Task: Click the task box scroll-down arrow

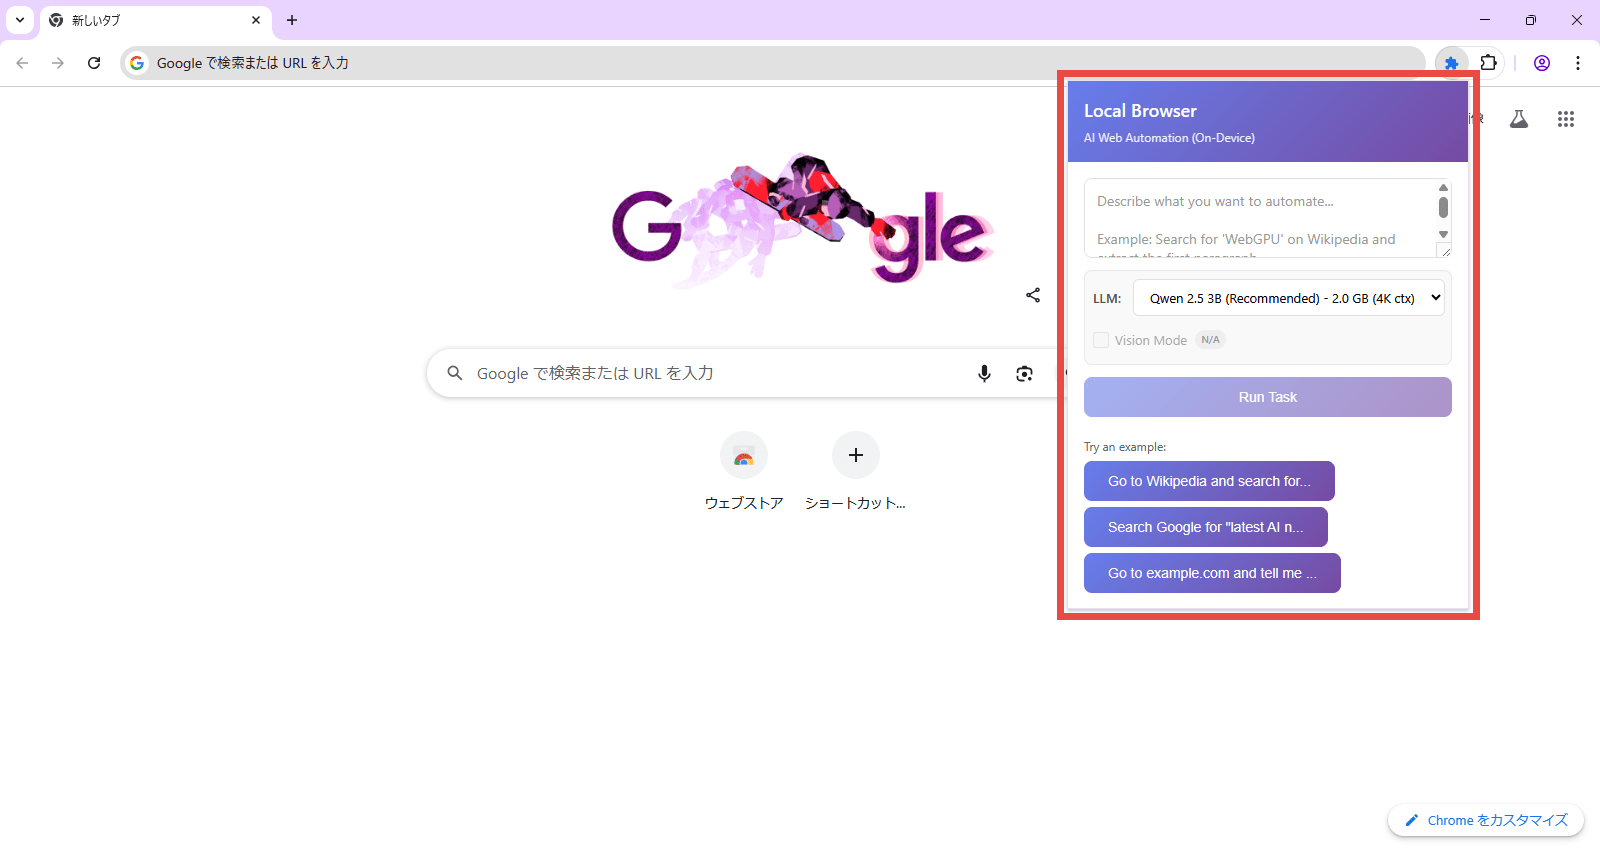Action: coord(1443,235)
